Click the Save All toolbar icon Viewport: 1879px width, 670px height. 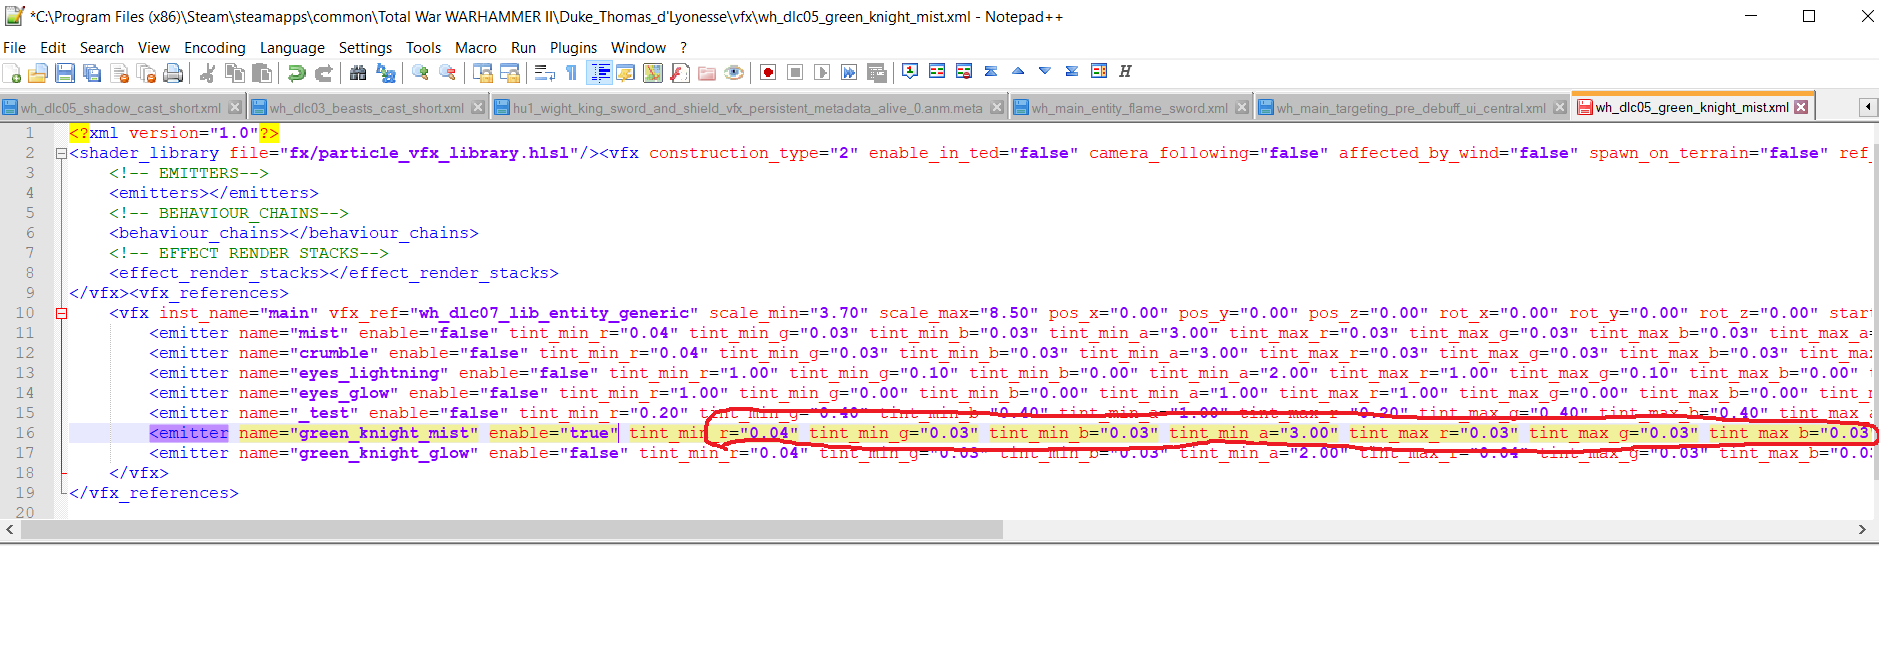click(92, 72)
